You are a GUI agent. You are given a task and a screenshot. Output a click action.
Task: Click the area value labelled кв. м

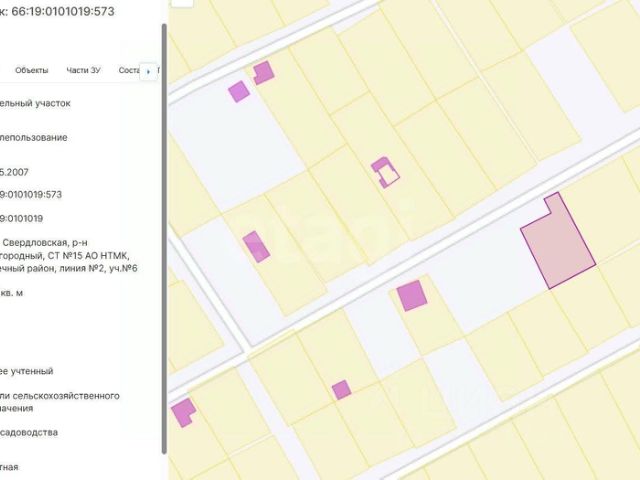11,293
